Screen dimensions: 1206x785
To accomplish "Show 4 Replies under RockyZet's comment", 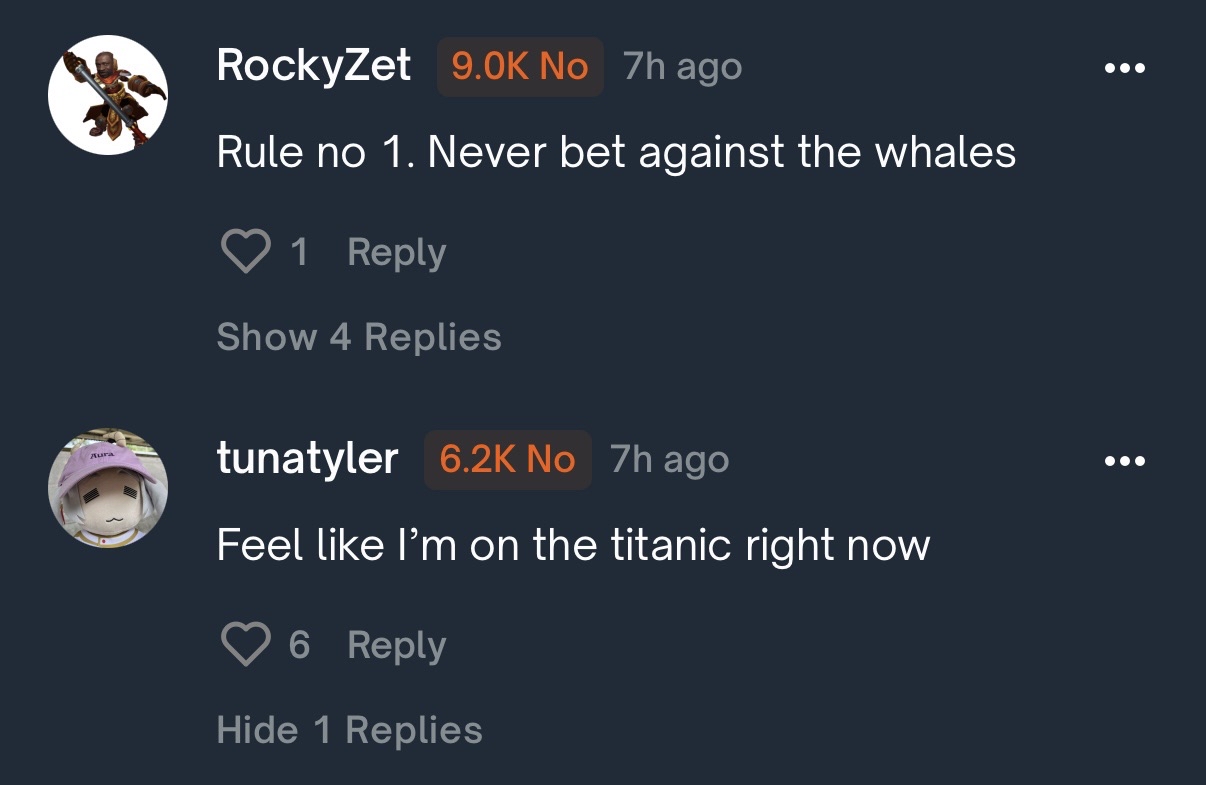I will point(359,337).
